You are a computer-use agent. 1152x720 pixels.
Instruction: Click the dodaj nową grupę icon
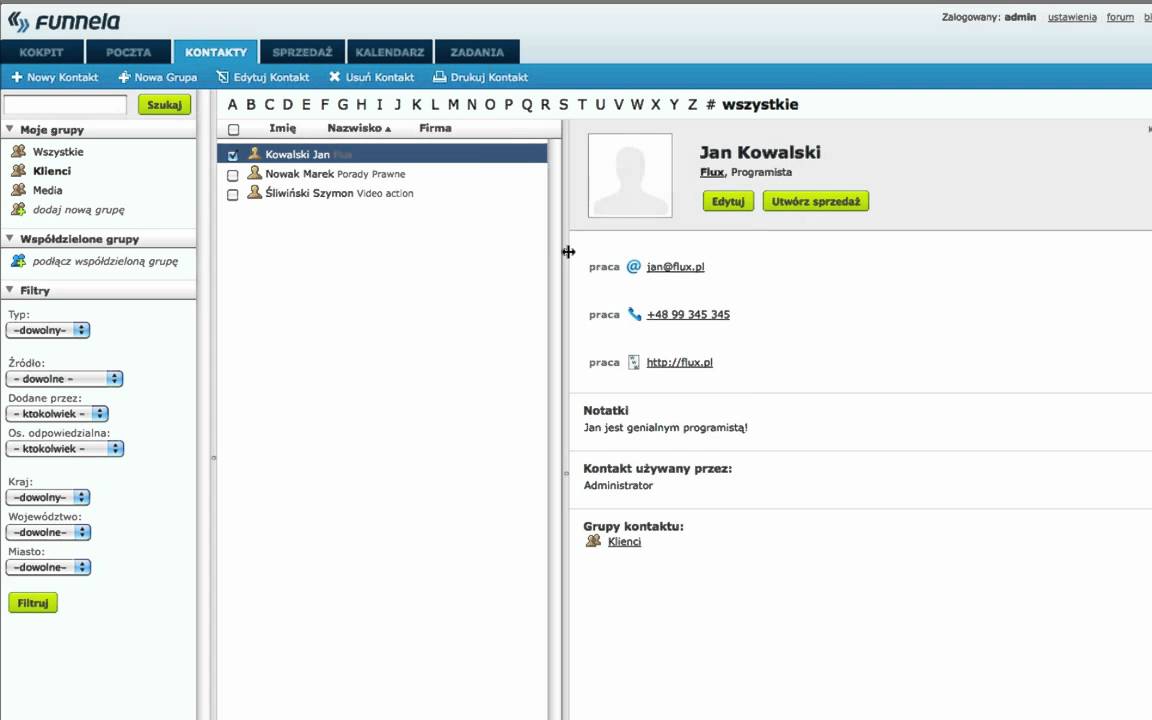tap(18, 209)
